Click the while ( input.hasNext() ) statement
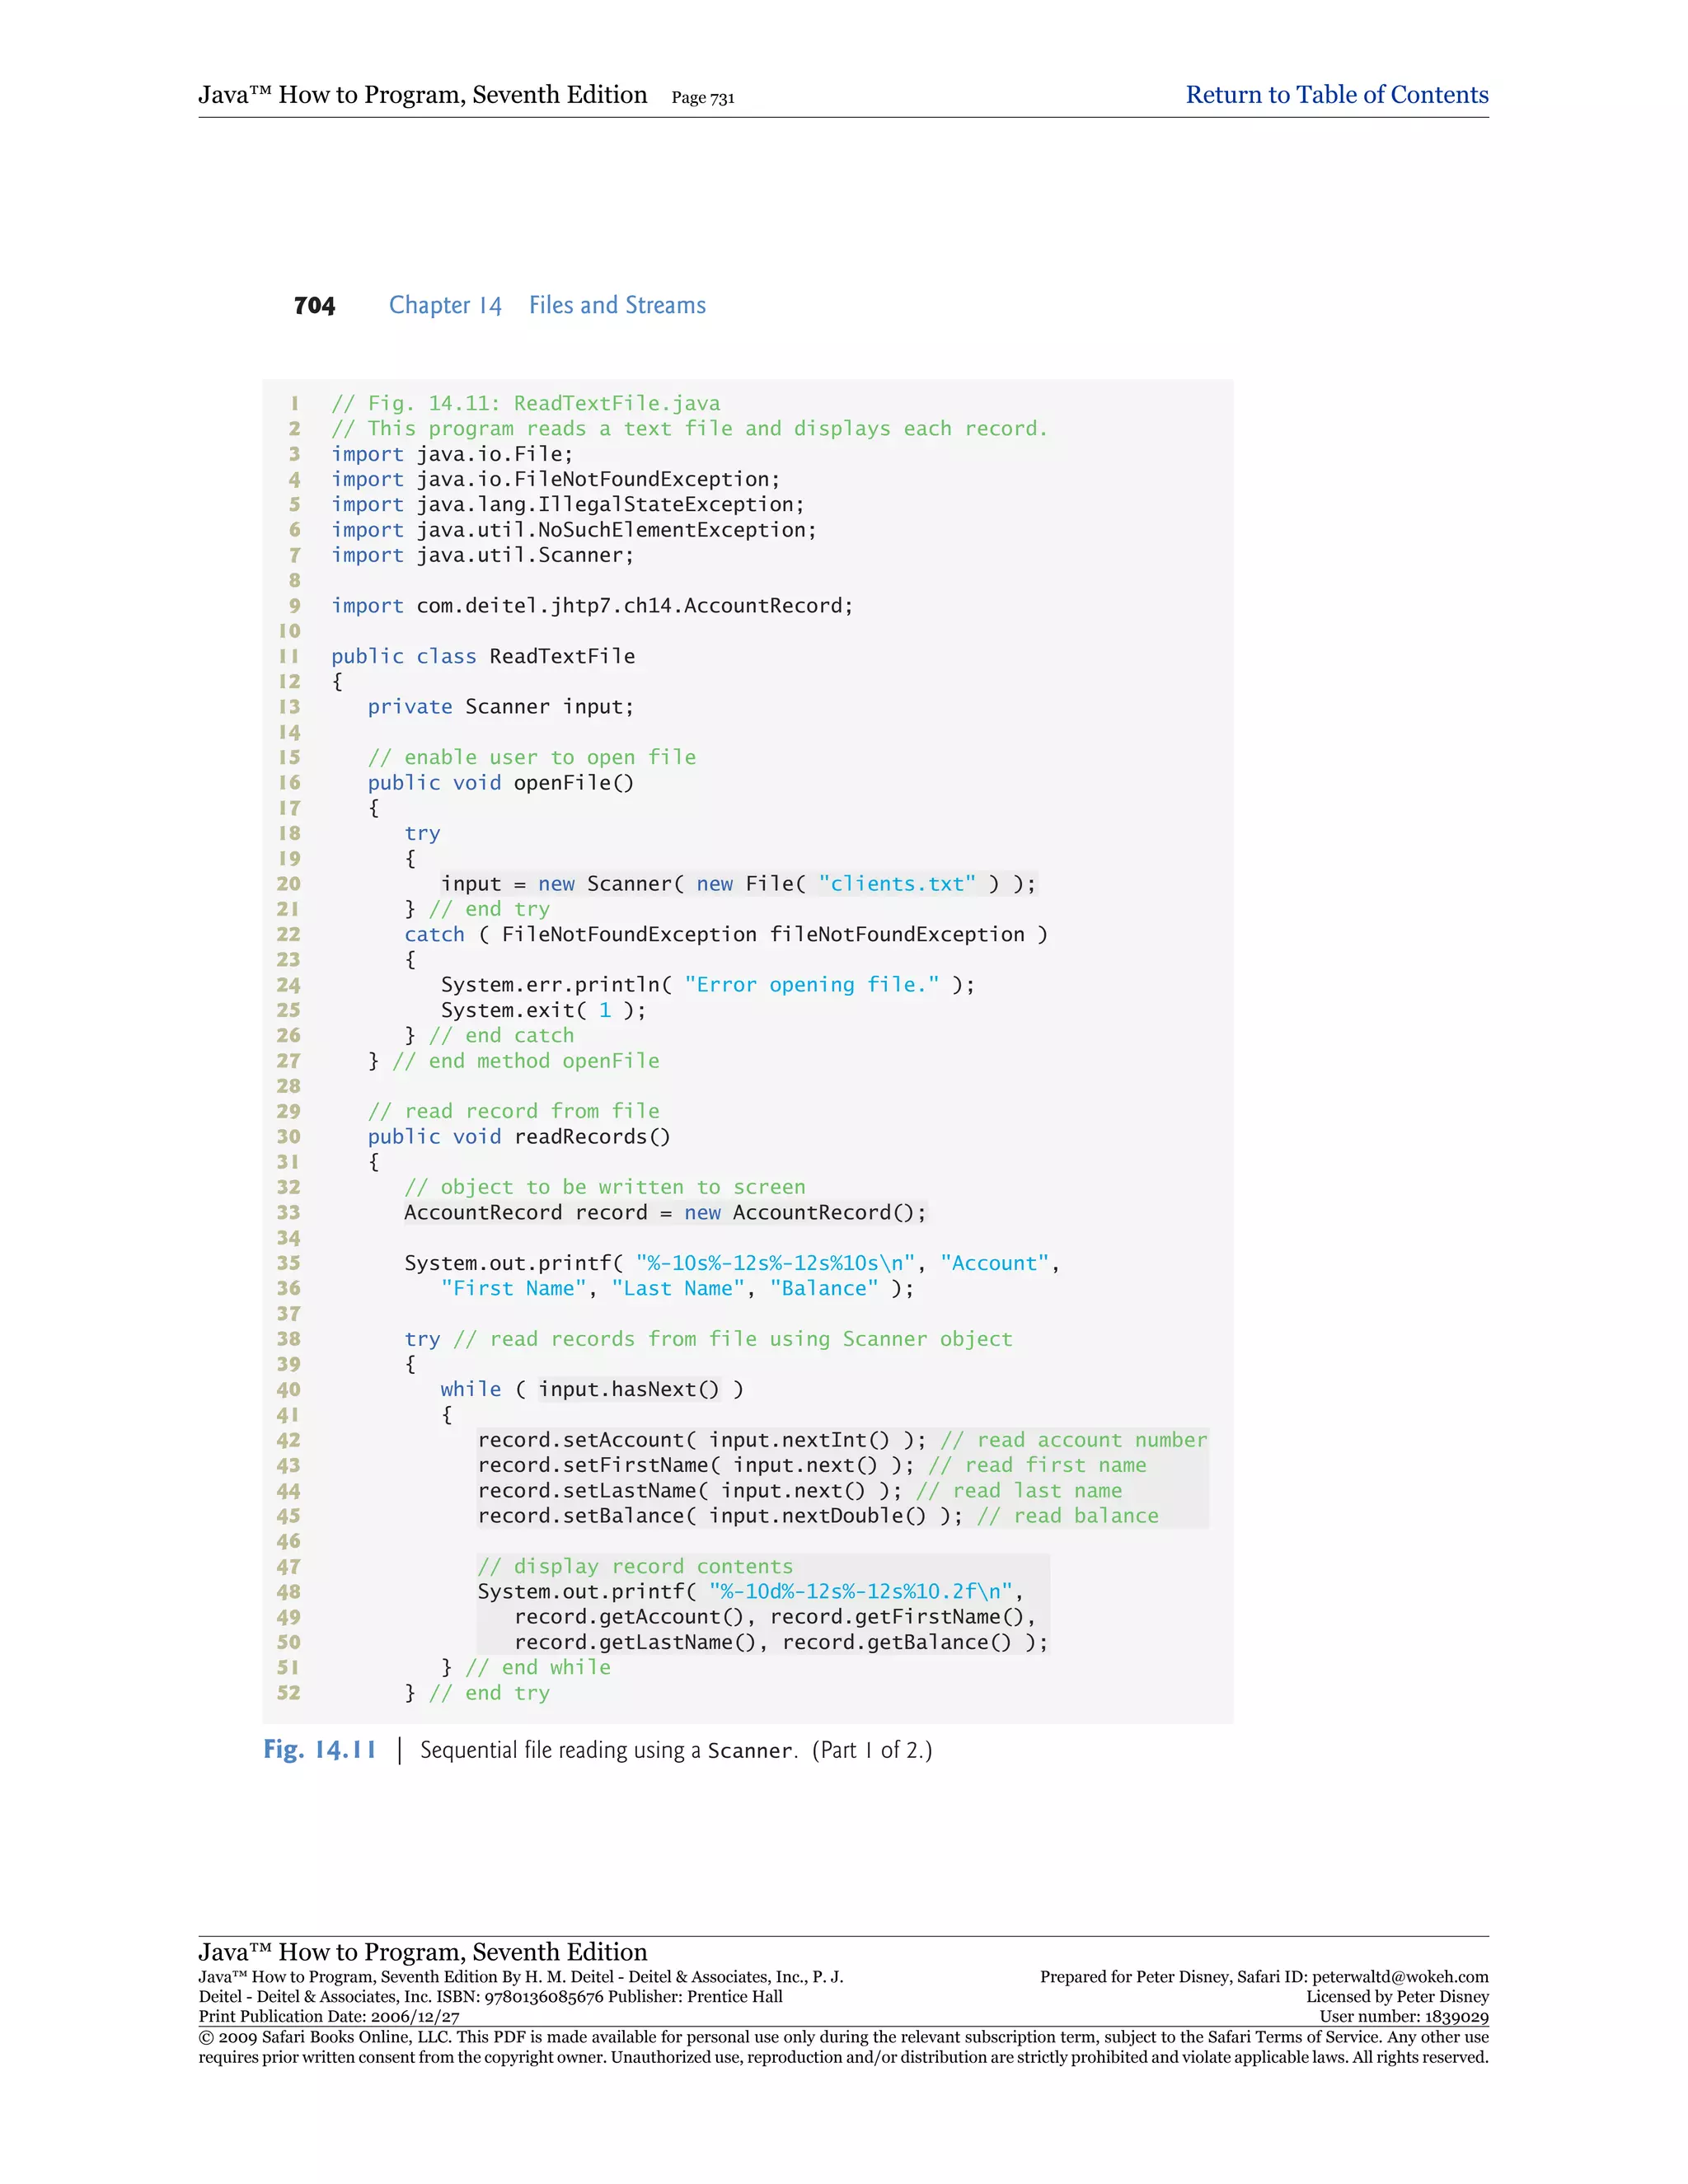 [x=591, y=1390]
